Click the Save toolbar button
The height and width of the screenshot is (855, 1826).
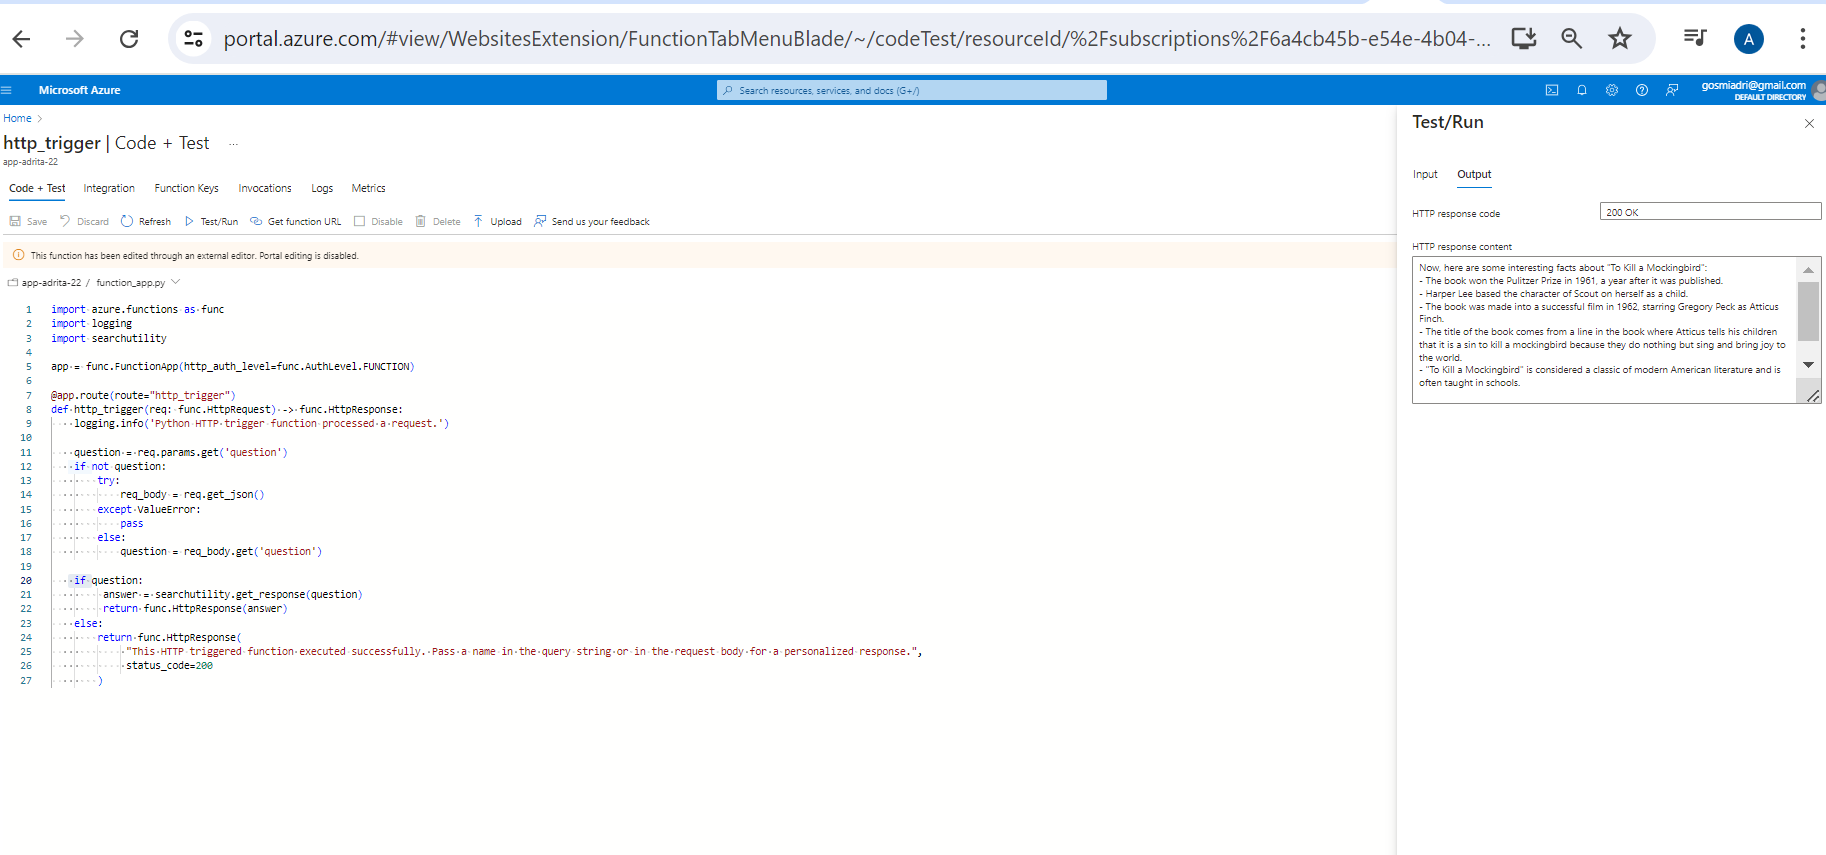pyautogui.click(x=29, y=222)
